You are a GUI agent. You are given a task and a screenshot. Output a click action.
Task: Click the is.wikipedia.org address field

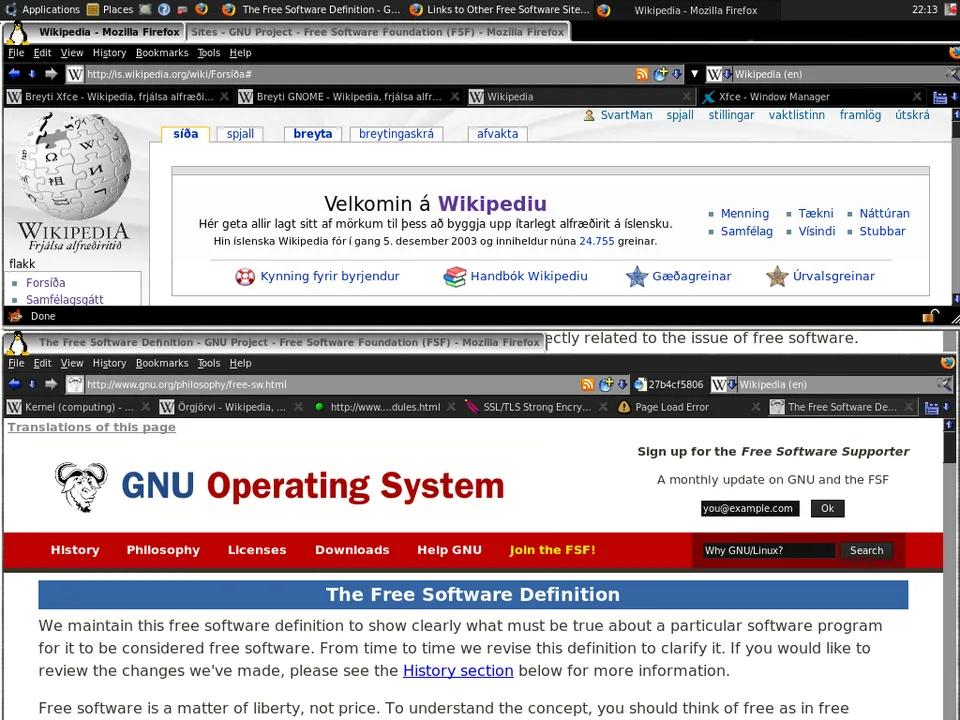358,74
